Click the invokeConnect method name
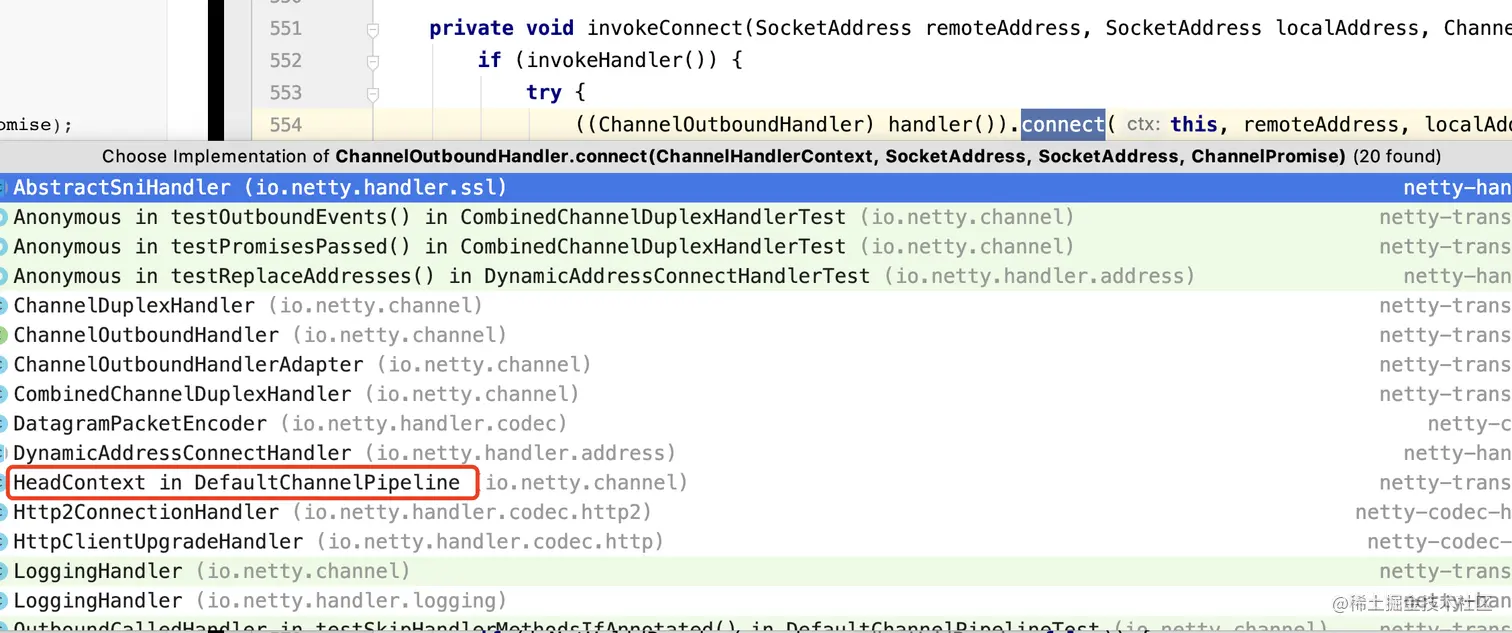This screenshot has height=633, width=1512. point(665,29)
